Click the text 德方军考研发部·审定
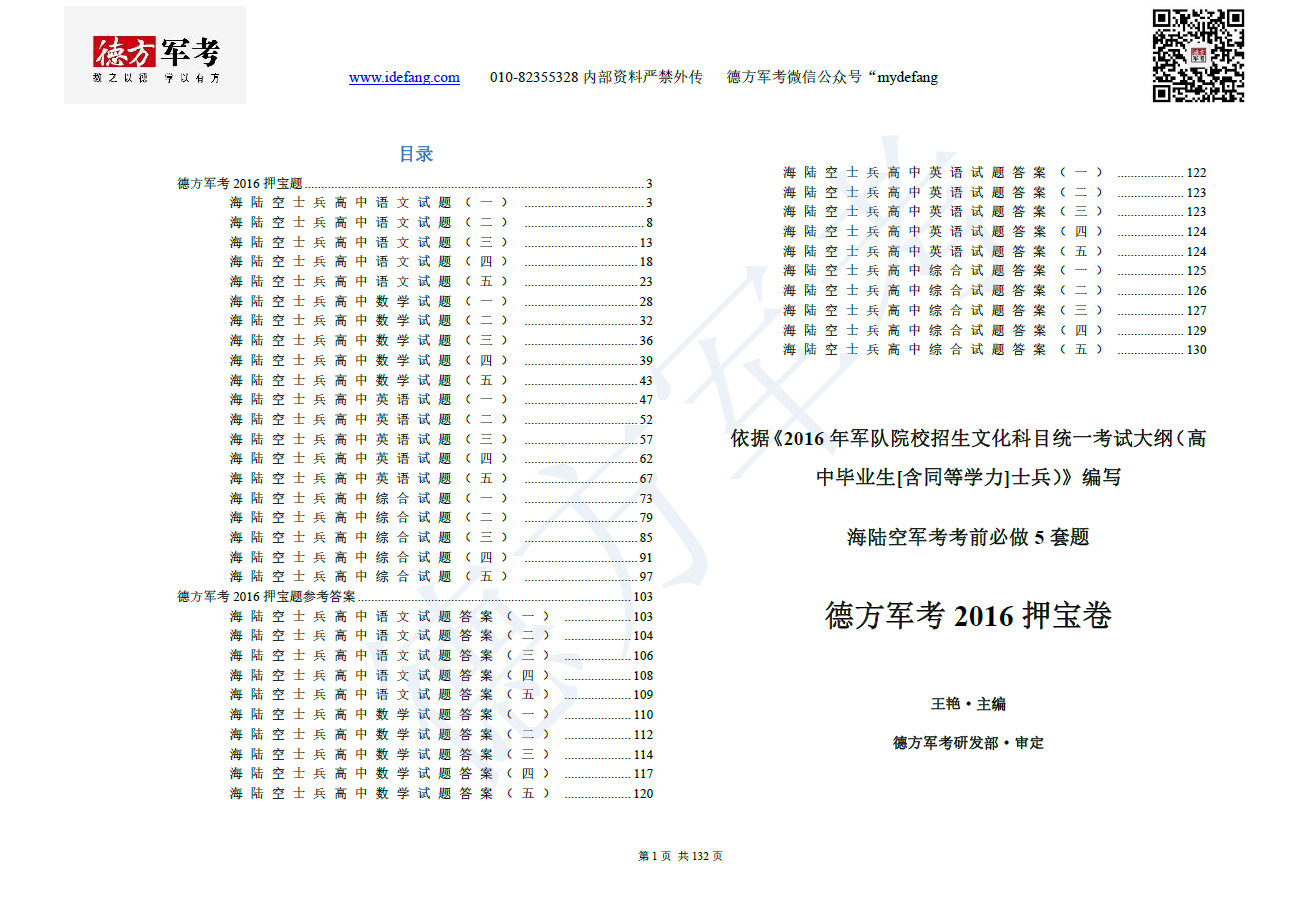The width and height of the screenshot is (1308, 918). point(968,743)
